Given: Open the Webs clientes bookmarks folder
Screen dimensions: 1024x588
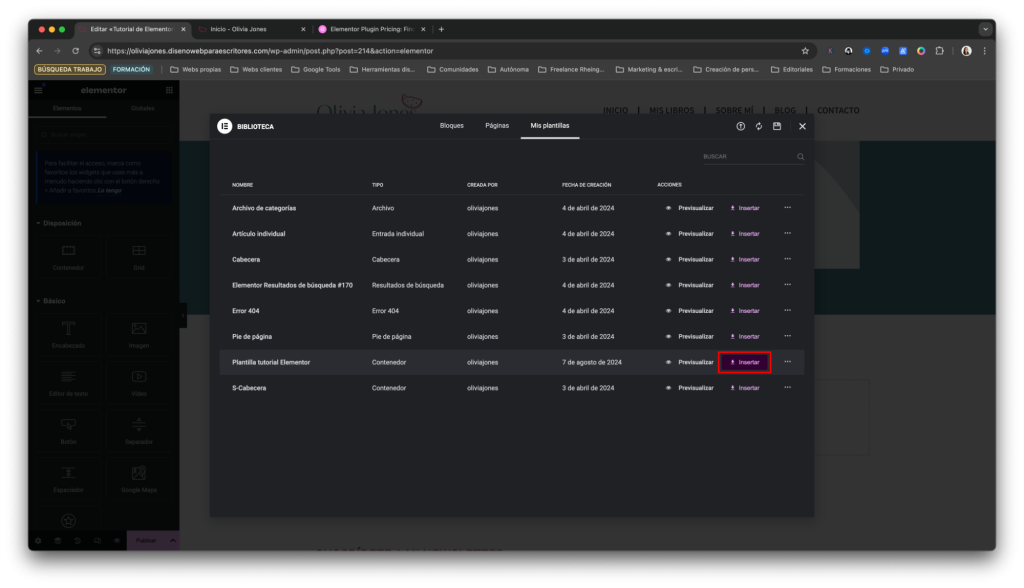Looking at the screenshot, I should 255,69.
